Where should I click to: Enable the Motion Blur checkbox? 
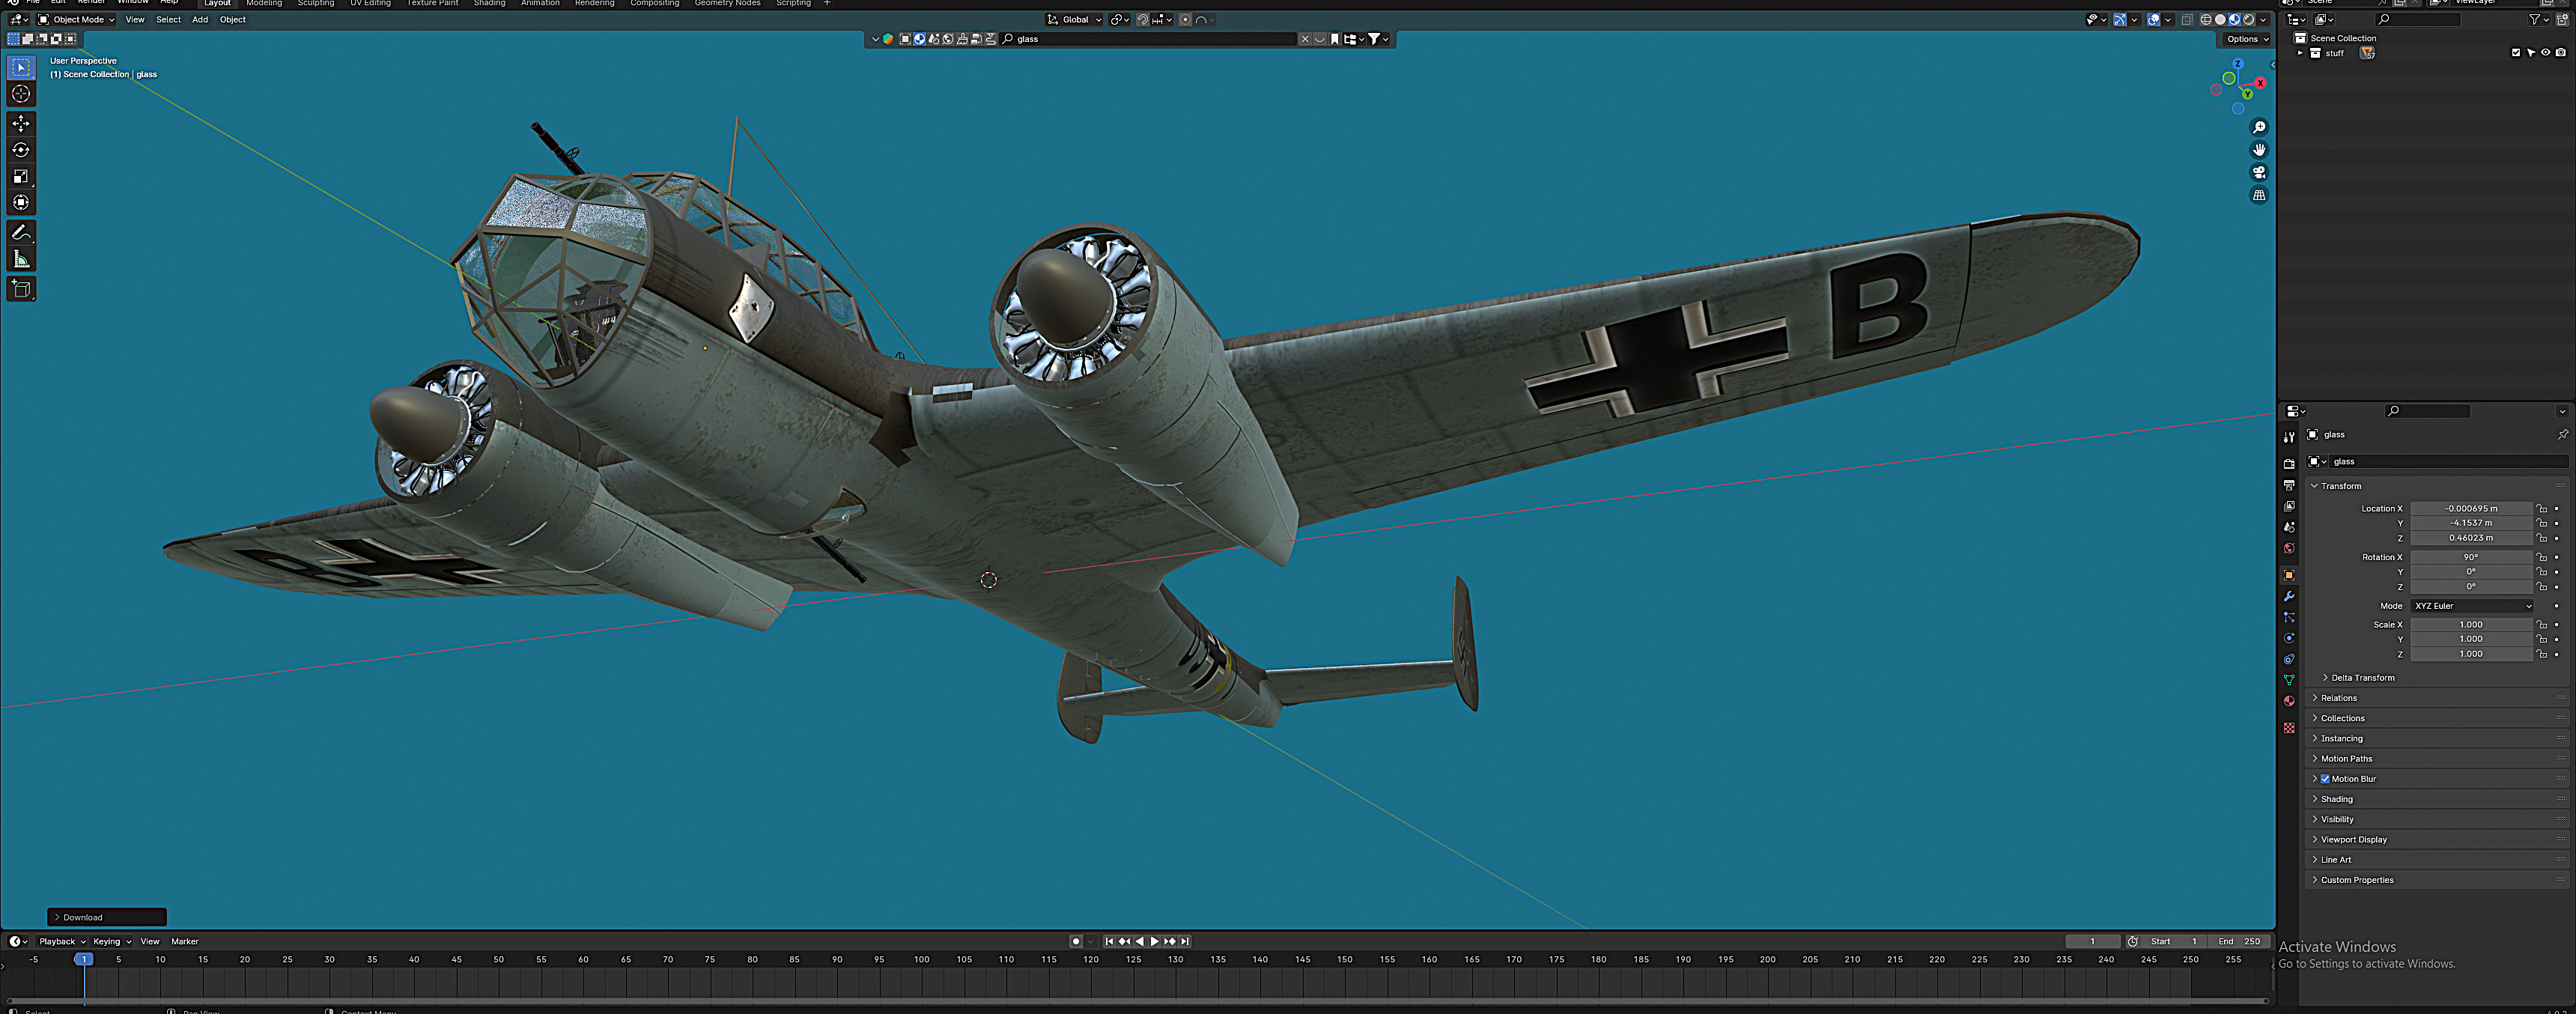(2325, 779)
